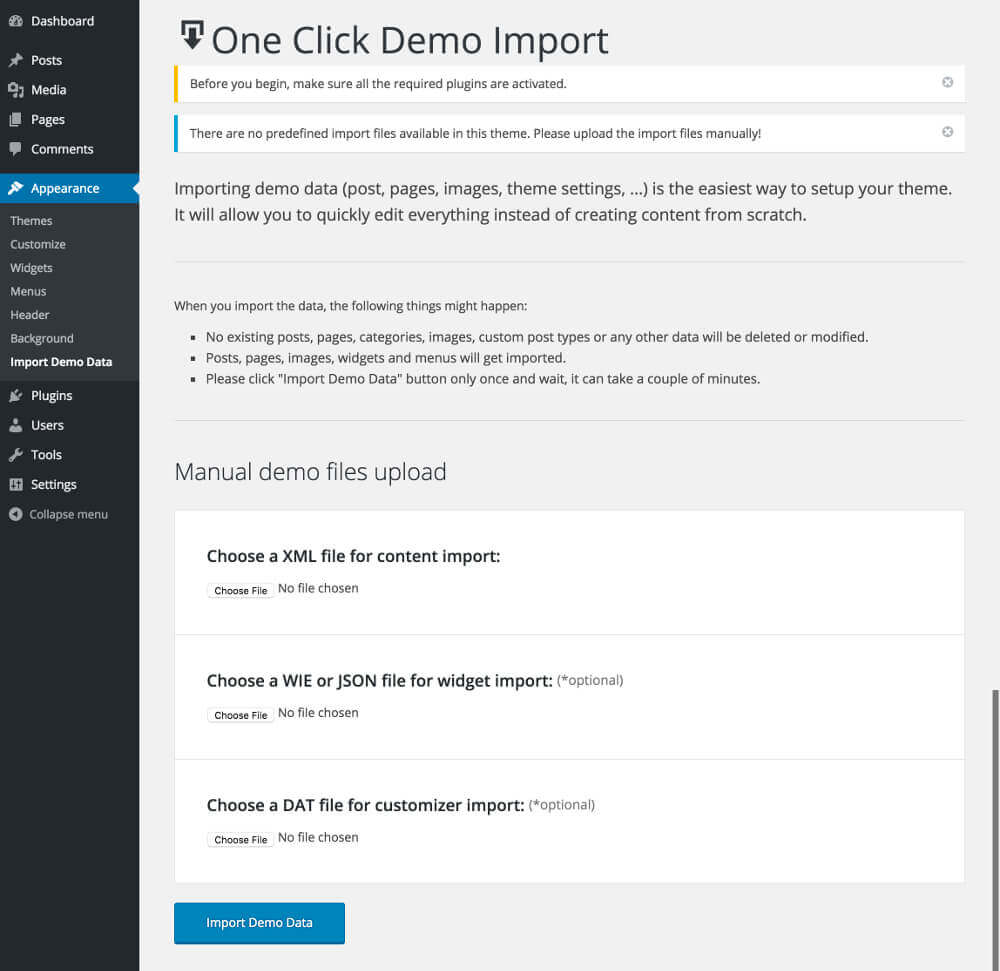The height and width of the screenshot is (971, 1000).
Task: Click the 'There are no predefined import files' text
Action: click(475, 134)
